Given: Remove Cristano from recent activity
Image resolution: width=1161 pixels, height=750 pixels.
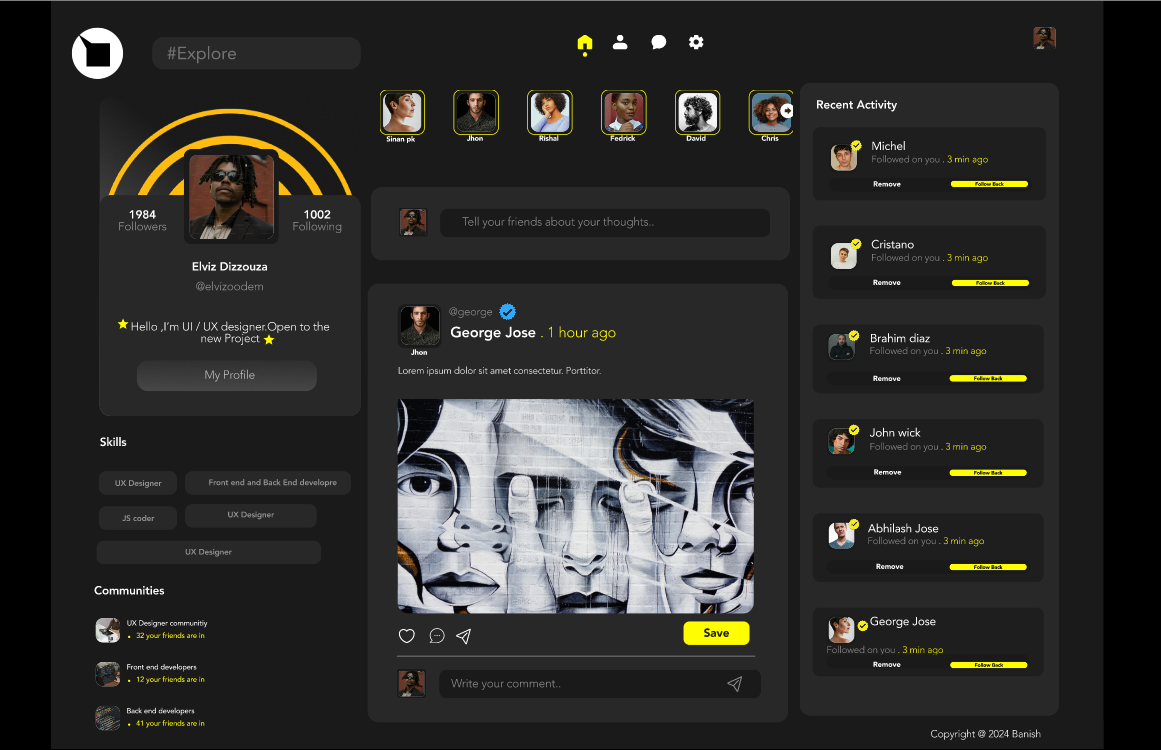Looking at the screenshot, I should point(886,283).
